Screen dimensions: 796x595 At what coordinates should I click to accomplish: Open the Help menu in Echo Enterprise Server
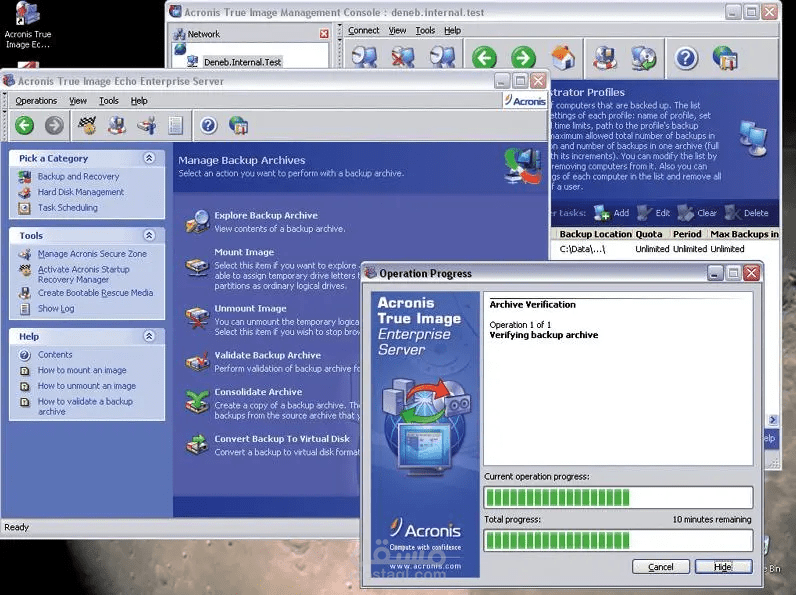tap(139, 101)
